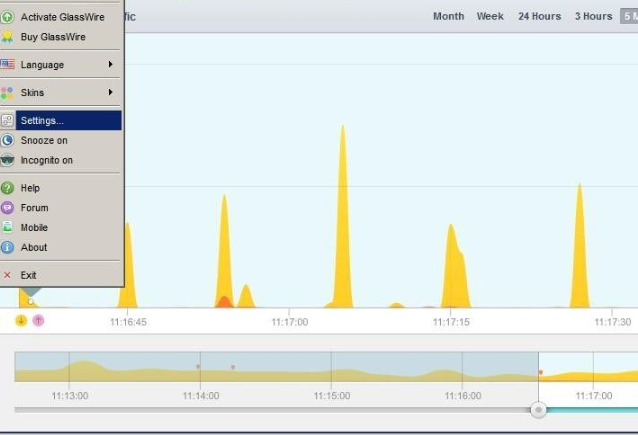This screenshot has width=638, height=435.
Task: Click the Mobile icon in menu
Action: (7, 227)
